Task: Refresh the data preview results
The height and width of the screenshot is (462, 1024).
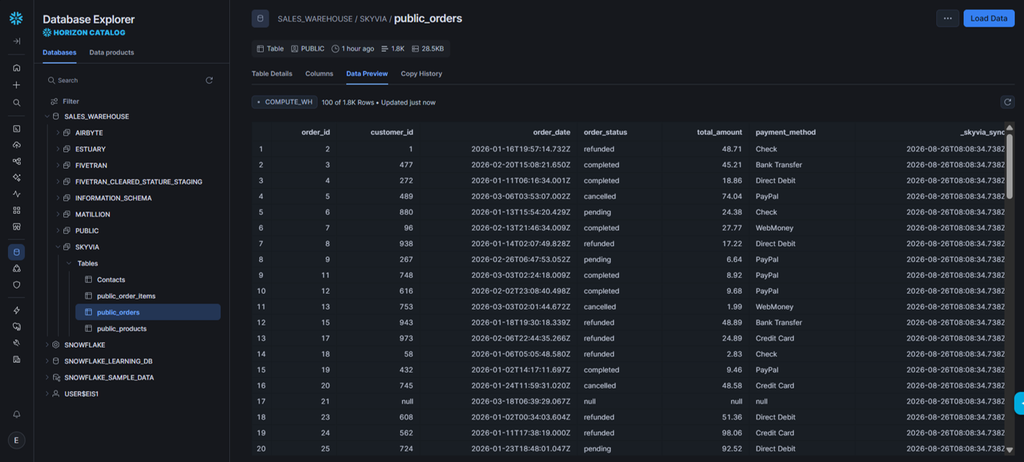Action: [x=1008, y=102]
